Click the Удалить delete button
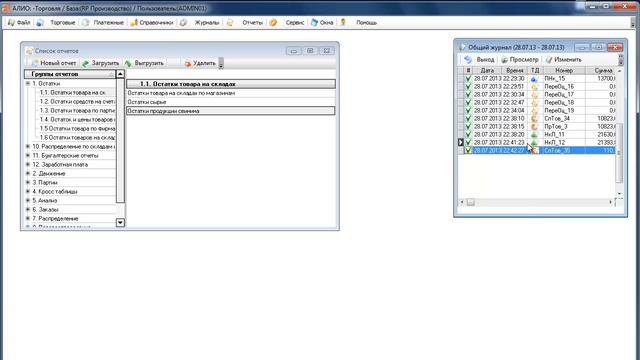The height and width of the screenshot is (360, 640). [200, 63]
